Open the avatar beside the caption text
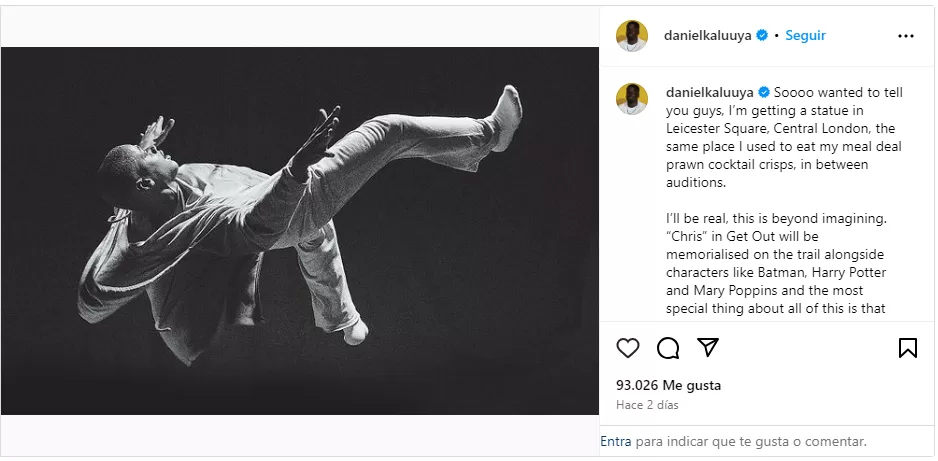Screen dimensions: 938x461 coord(631,99)
